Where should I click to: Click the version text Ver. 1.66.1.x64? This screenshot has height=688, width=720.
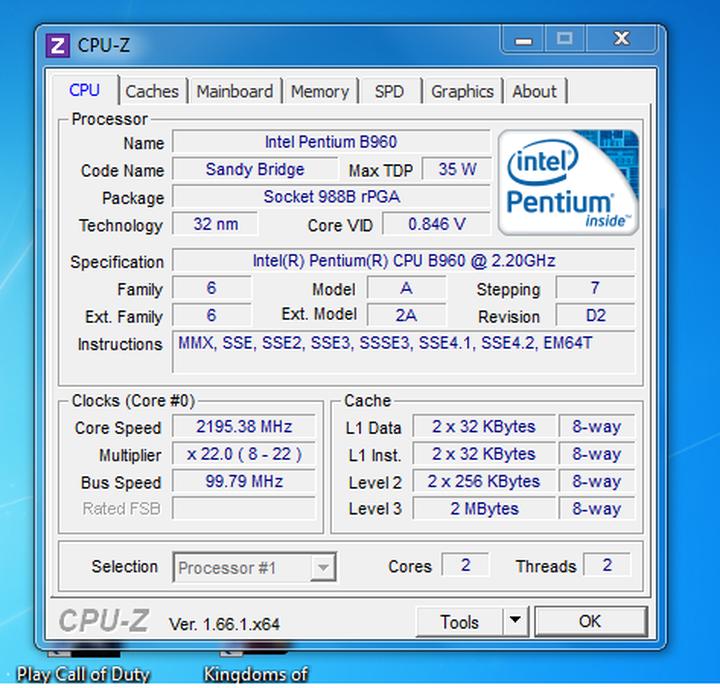225,624
